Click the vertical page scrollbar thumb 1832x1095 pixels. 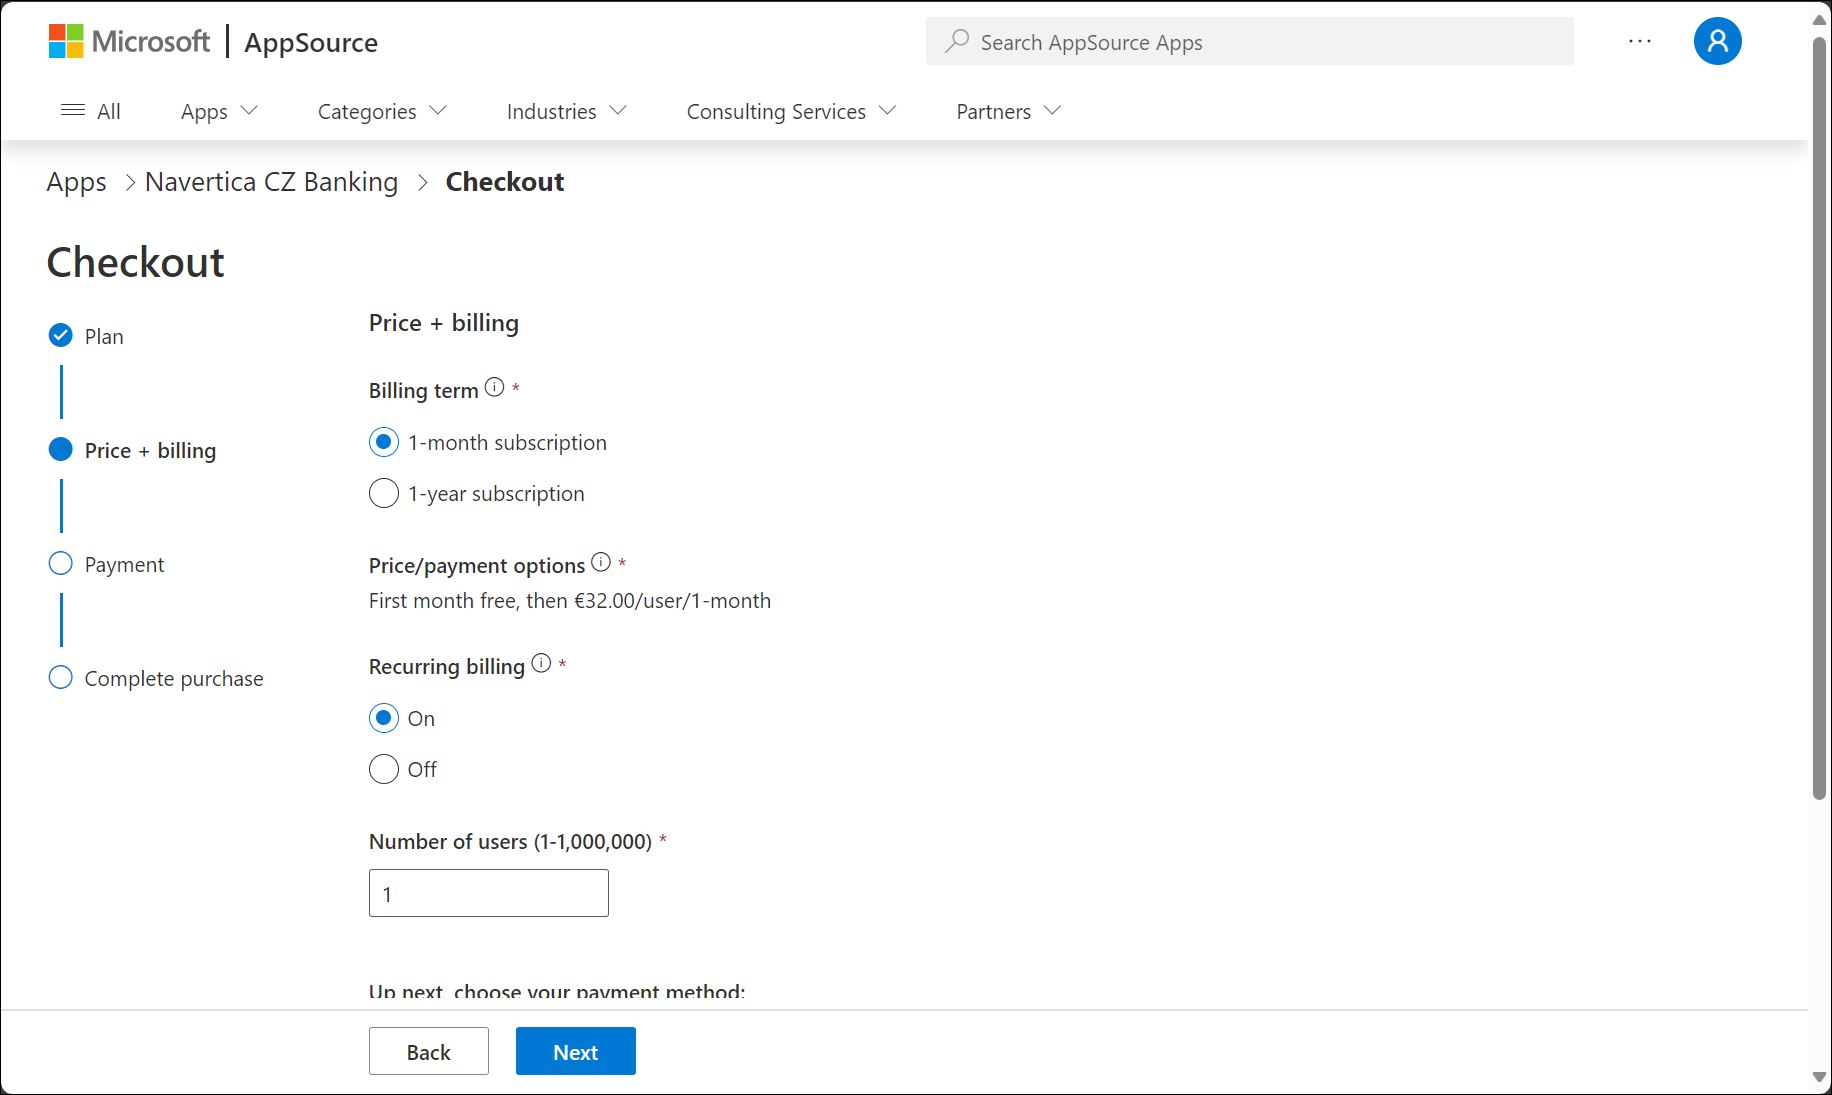pyautogui.click(x=1819, y=418)
